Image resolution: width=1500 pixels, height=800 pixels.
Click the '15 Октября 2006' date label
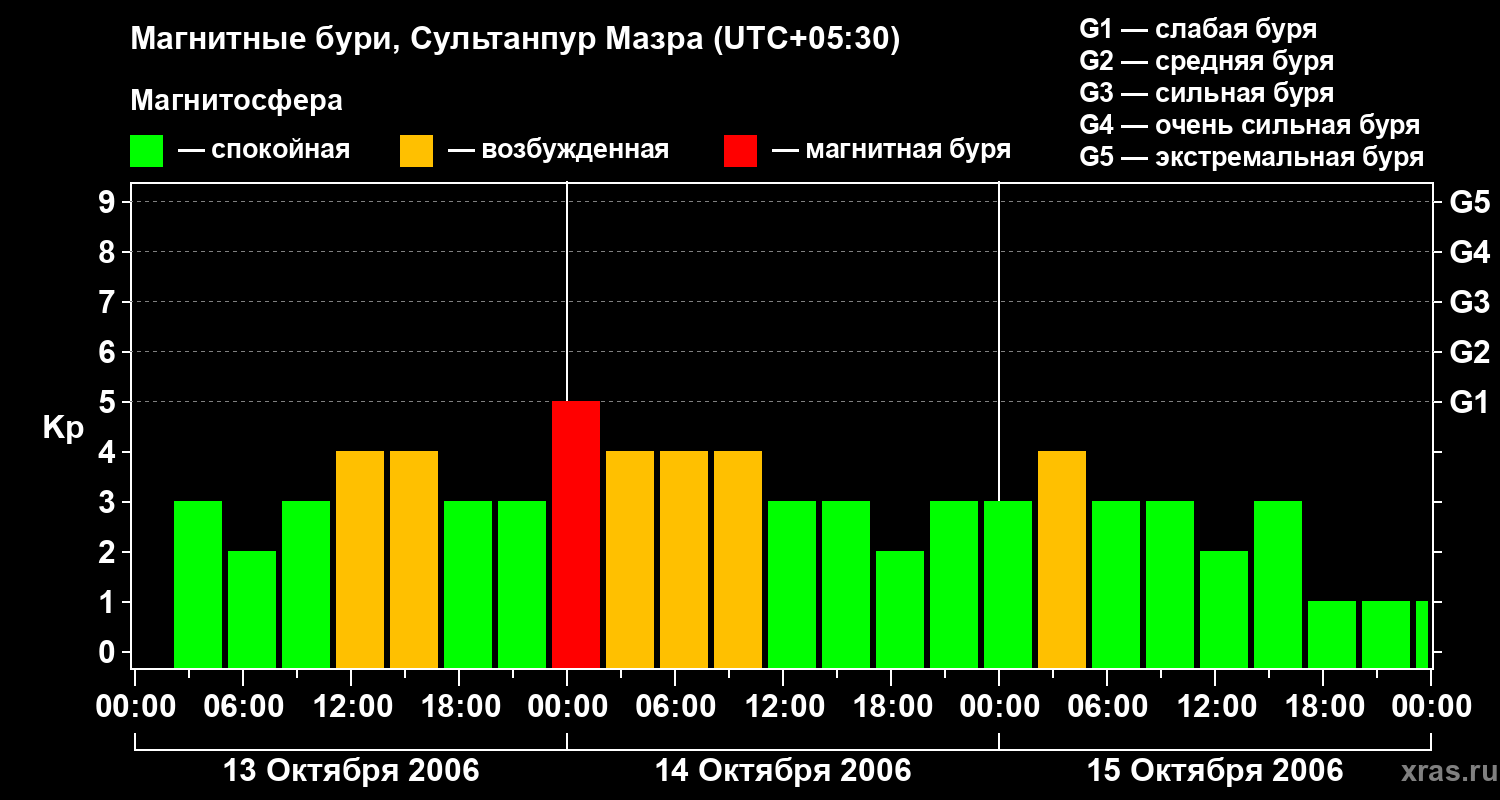point(1215,771)
